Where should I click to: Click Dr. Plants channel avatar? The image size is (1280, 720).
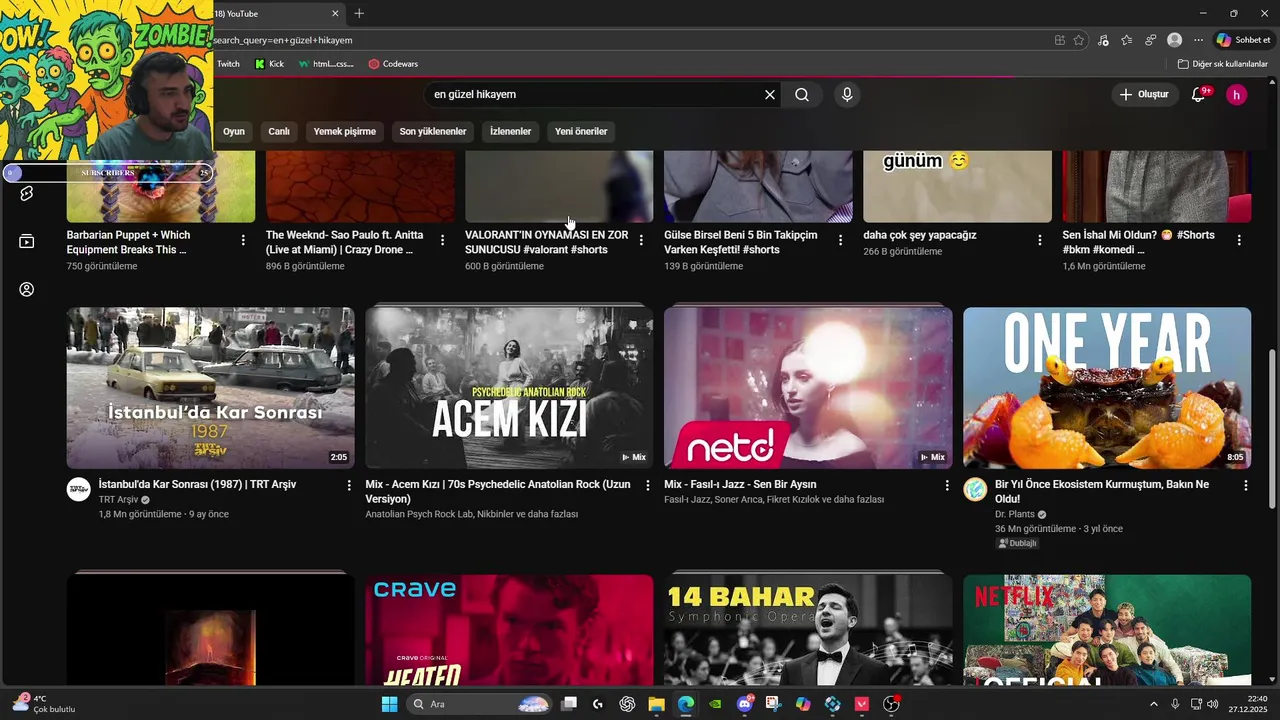[x=975, y=489]
